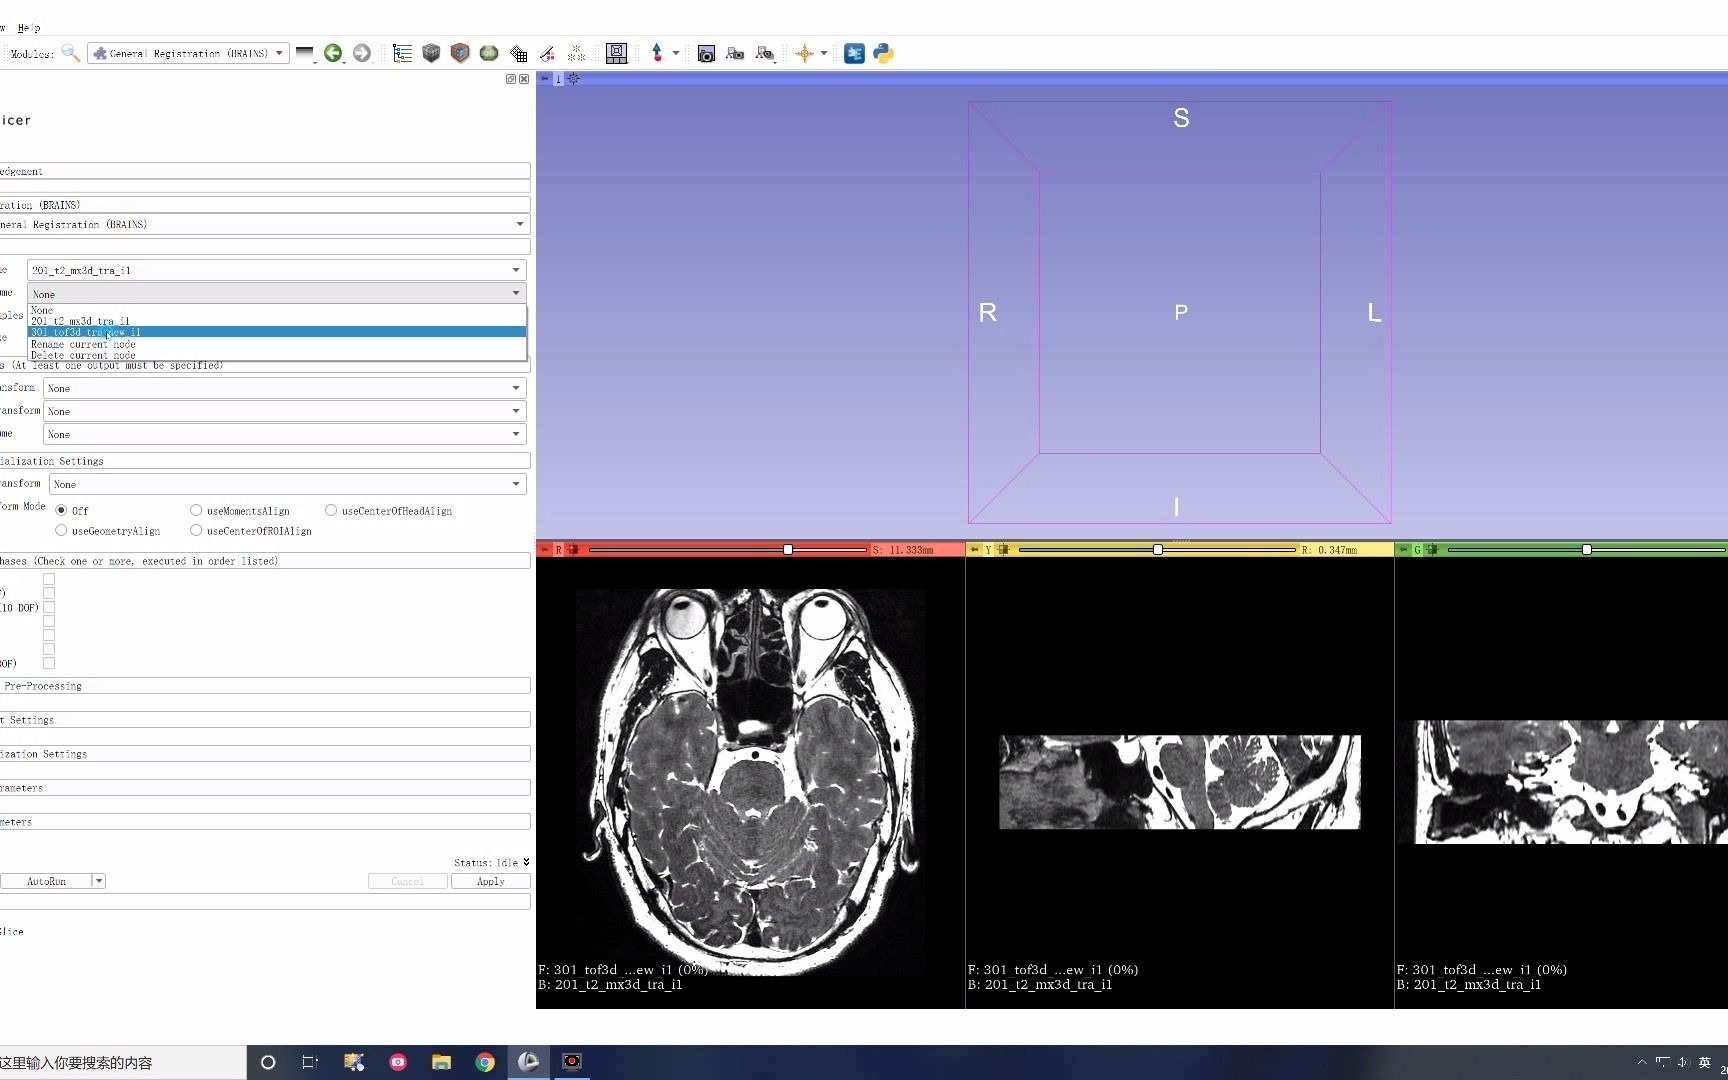1728x1080 pixels.
Task: Open the fixed volume 201_t2_mx3d_tra_i1 combo
Action: [x=276, y=270]
